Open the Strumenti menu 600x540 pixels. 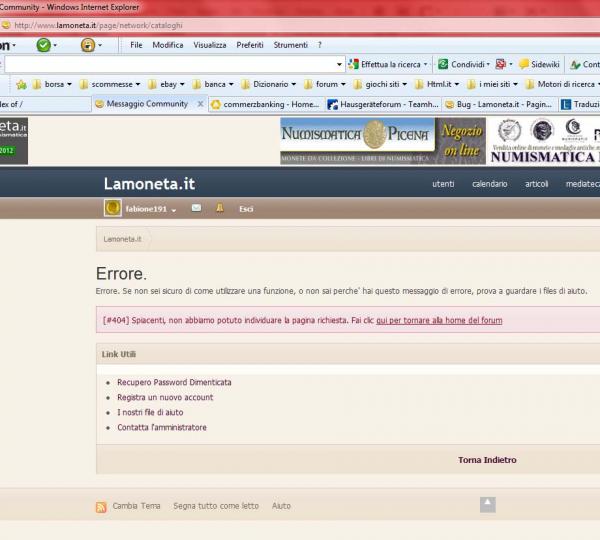point(290,45)
